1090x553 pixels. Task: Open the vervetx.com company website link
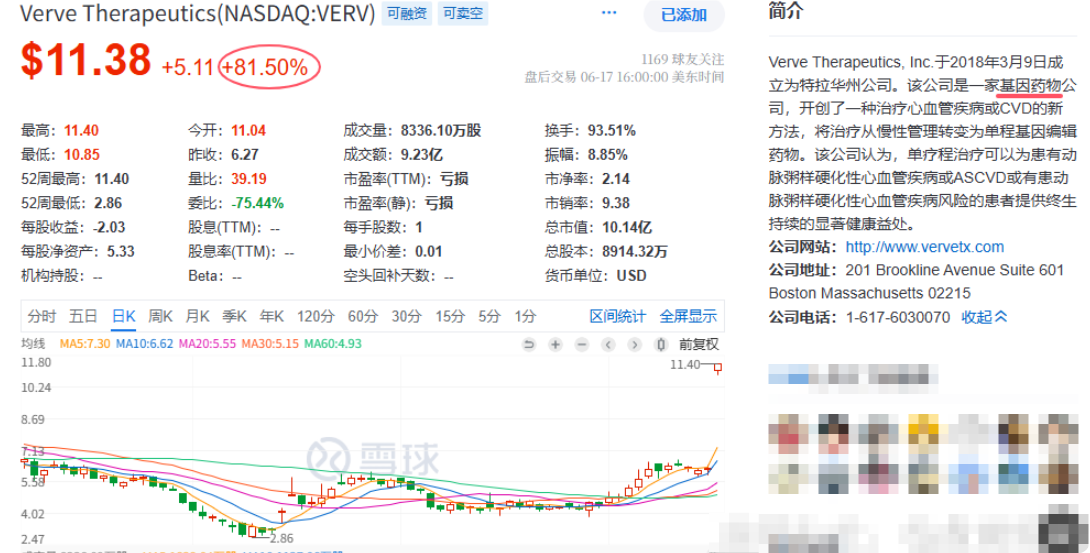click(925, 247)
